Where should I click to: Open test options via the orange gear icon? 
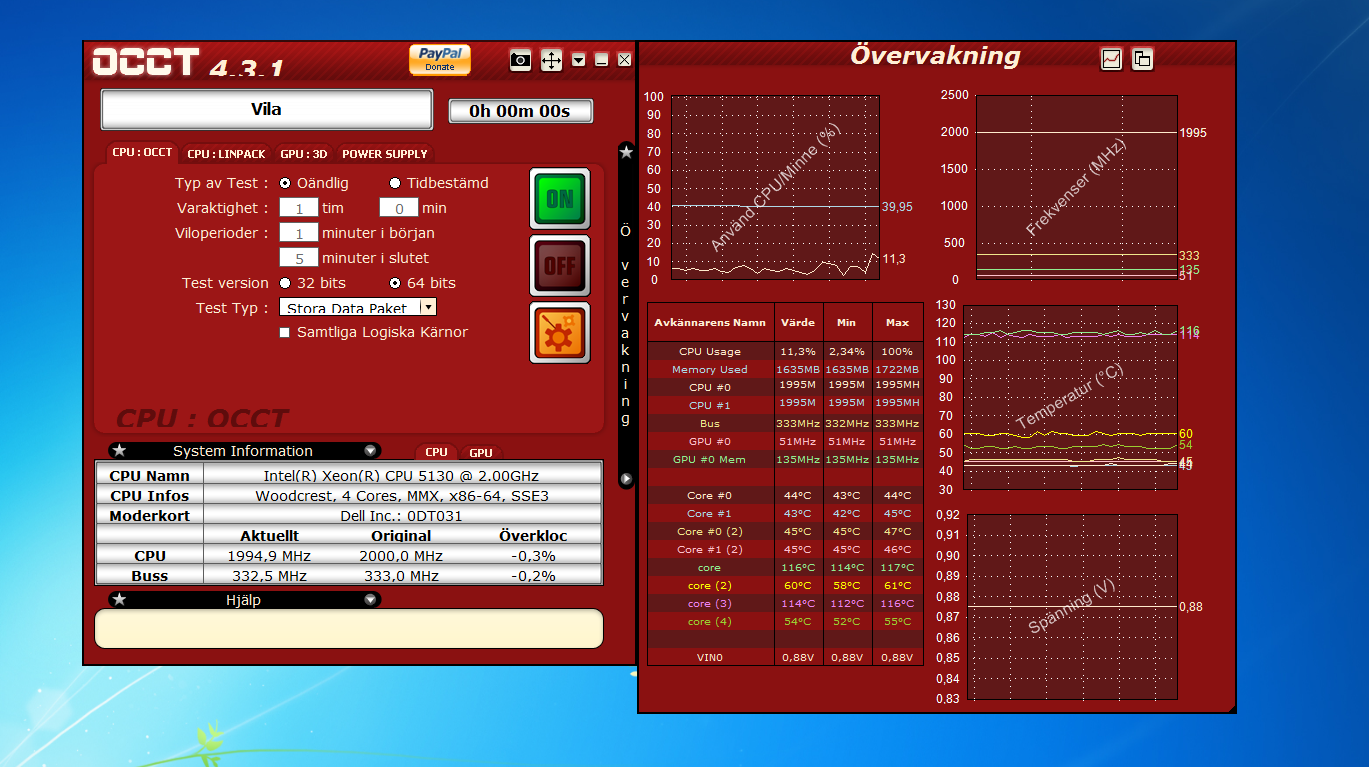(560, 333)
